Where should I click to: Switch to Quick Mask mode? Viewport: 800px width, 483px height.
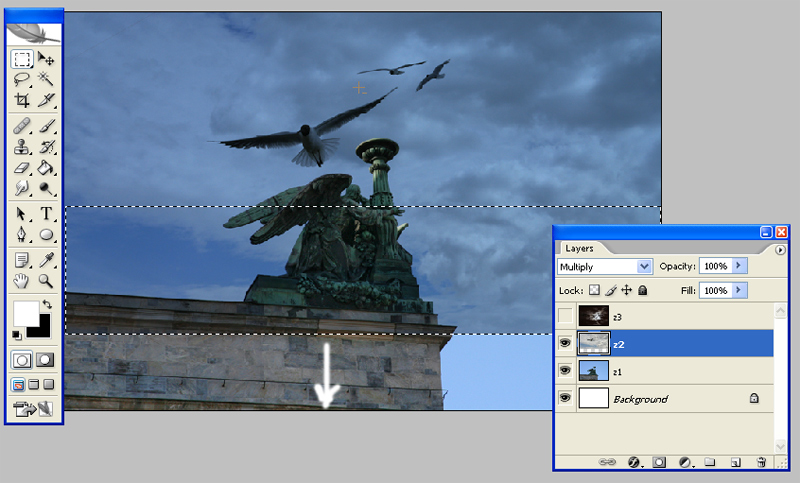point(45,360)
